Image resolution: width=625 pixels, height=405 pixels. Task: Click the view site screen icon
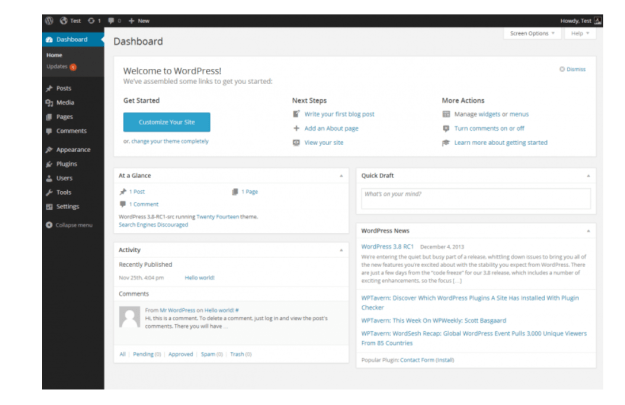tap(296, 143)
